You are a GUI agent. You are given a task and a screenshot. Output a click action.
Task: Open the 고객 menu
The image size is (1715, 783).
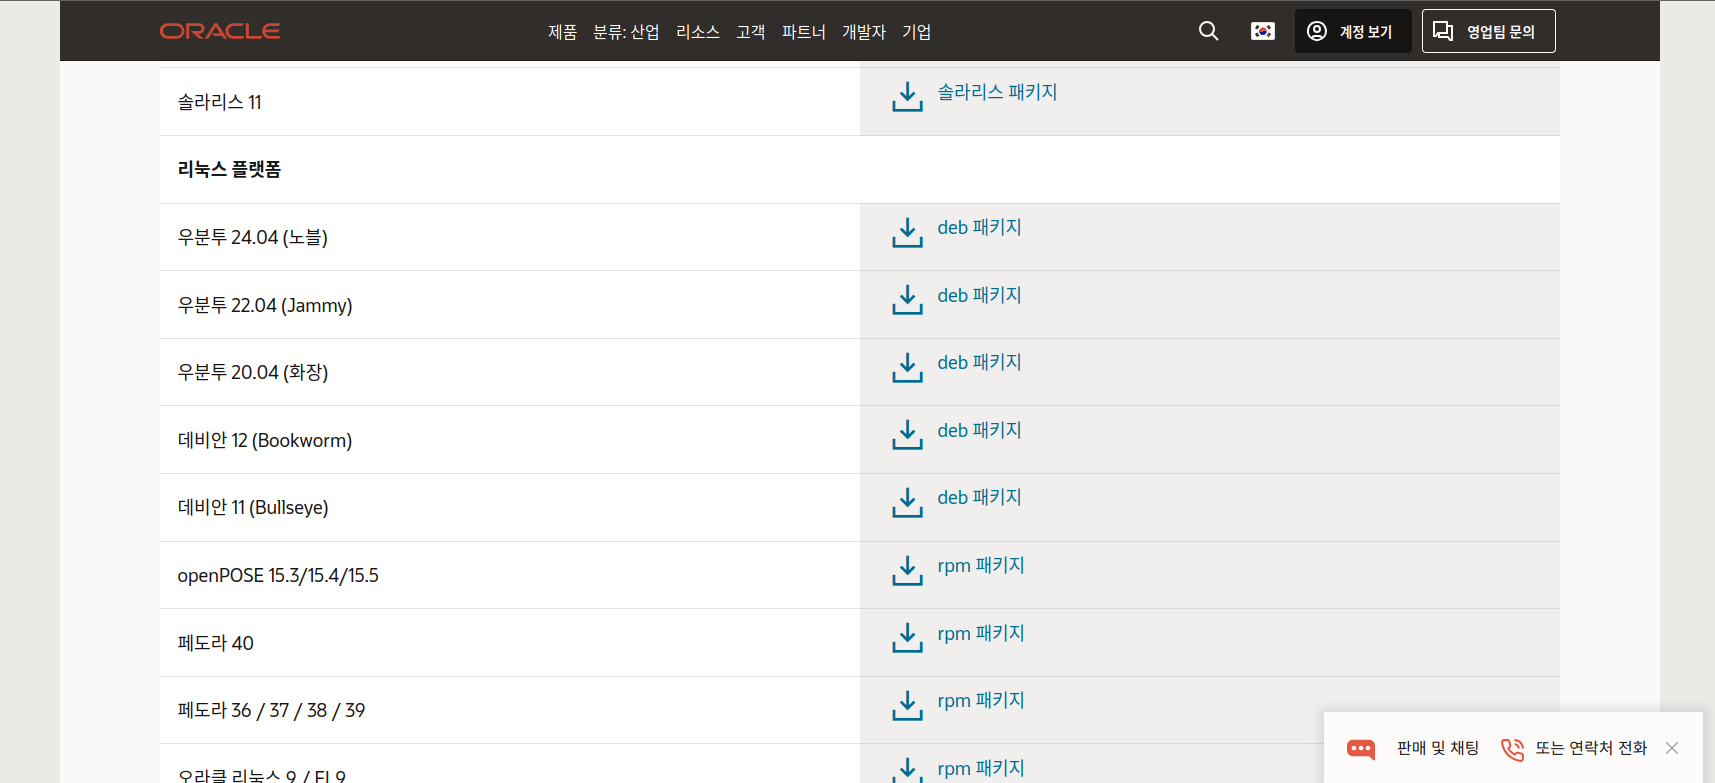(x=751, y=32)
